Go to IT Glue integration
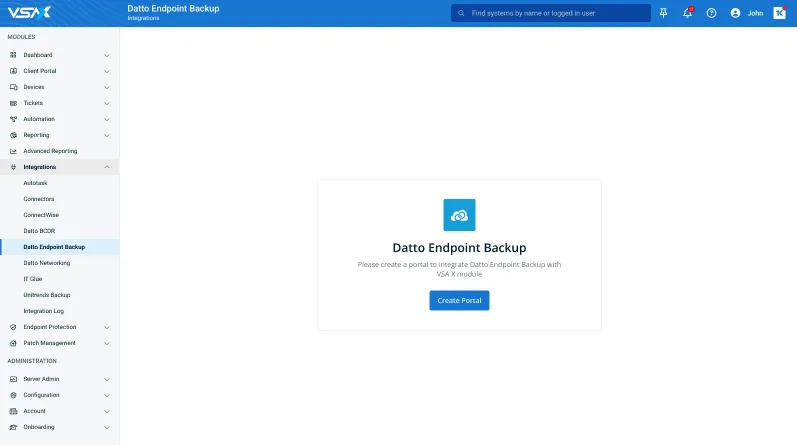 (33, 279)
